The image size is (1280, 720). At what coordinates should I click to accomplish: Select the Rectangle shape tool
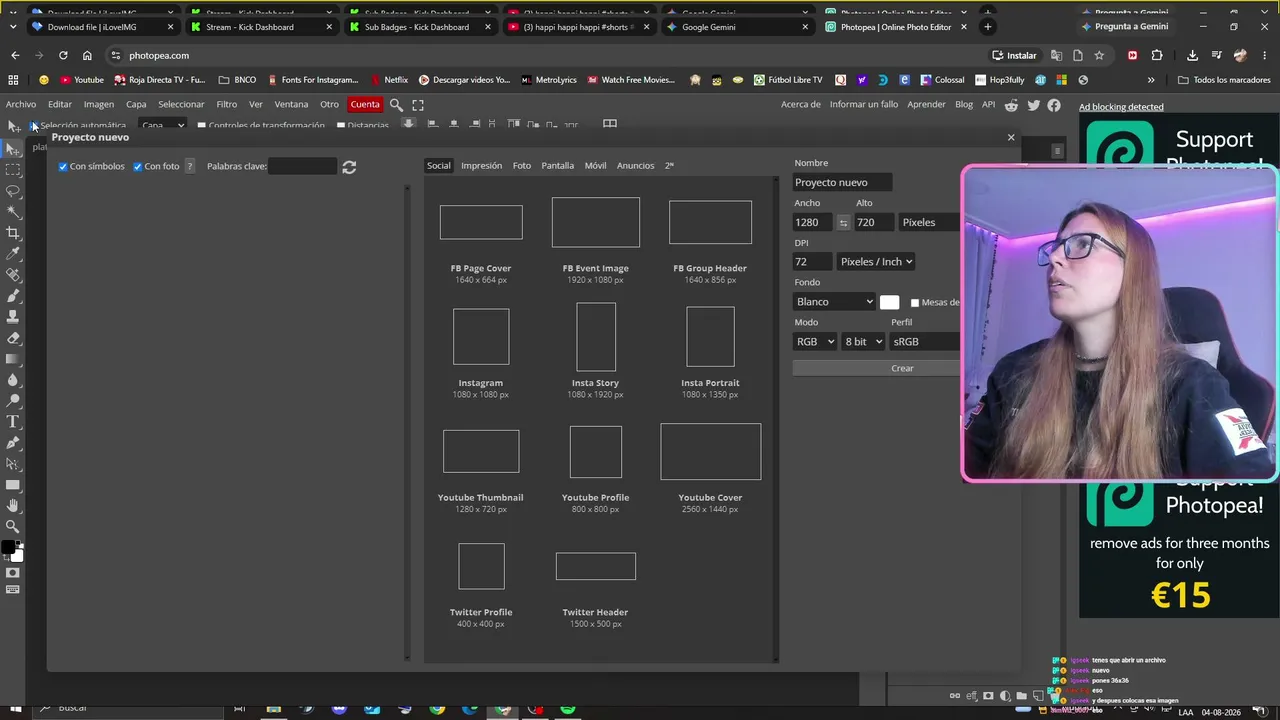pyautogui.click(x=13, y=485)
